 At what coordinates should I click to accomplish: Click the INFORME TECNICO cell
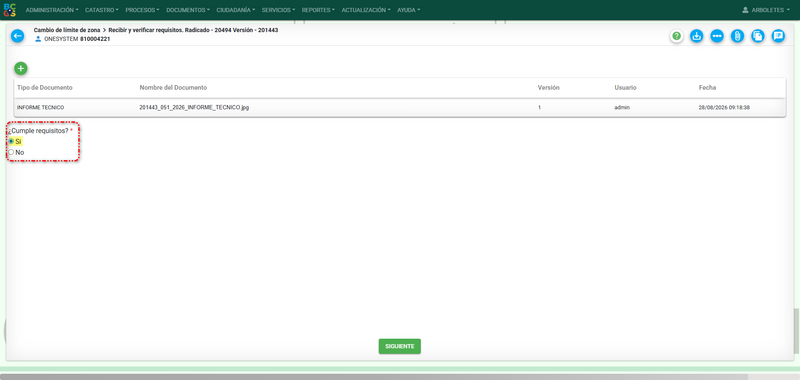(40, 108)
